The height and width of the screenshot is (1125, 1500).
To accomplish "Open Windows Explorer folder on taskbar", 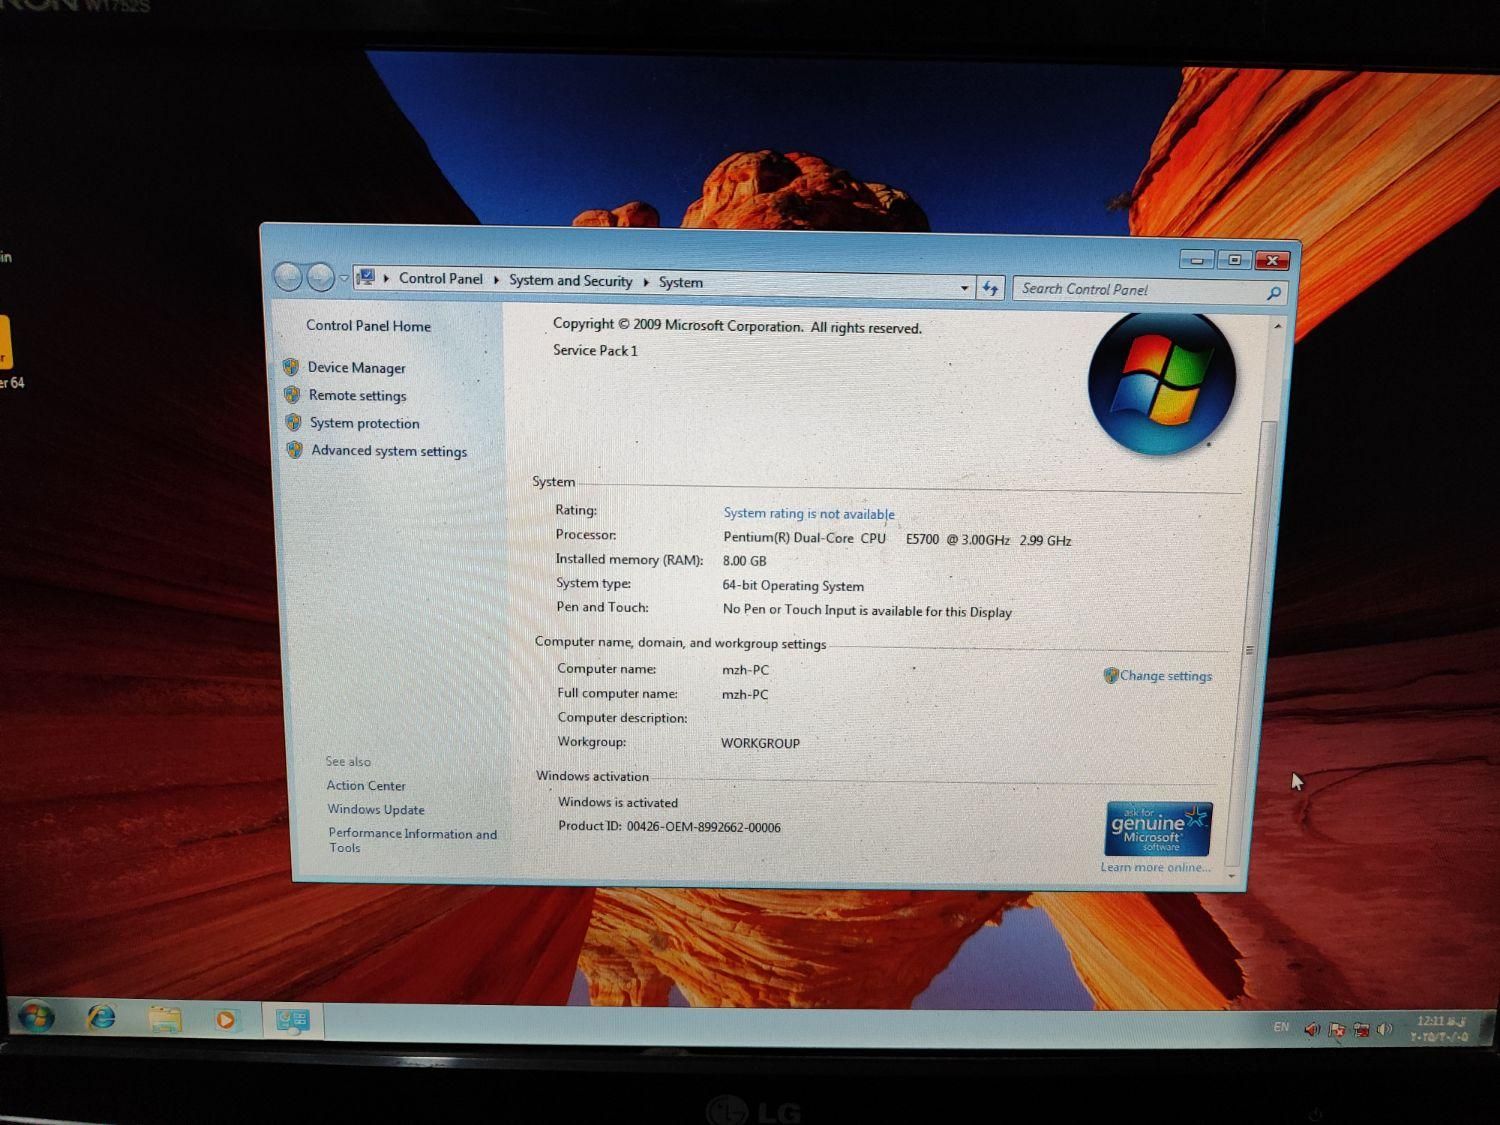I will (x=165, y=1019).
